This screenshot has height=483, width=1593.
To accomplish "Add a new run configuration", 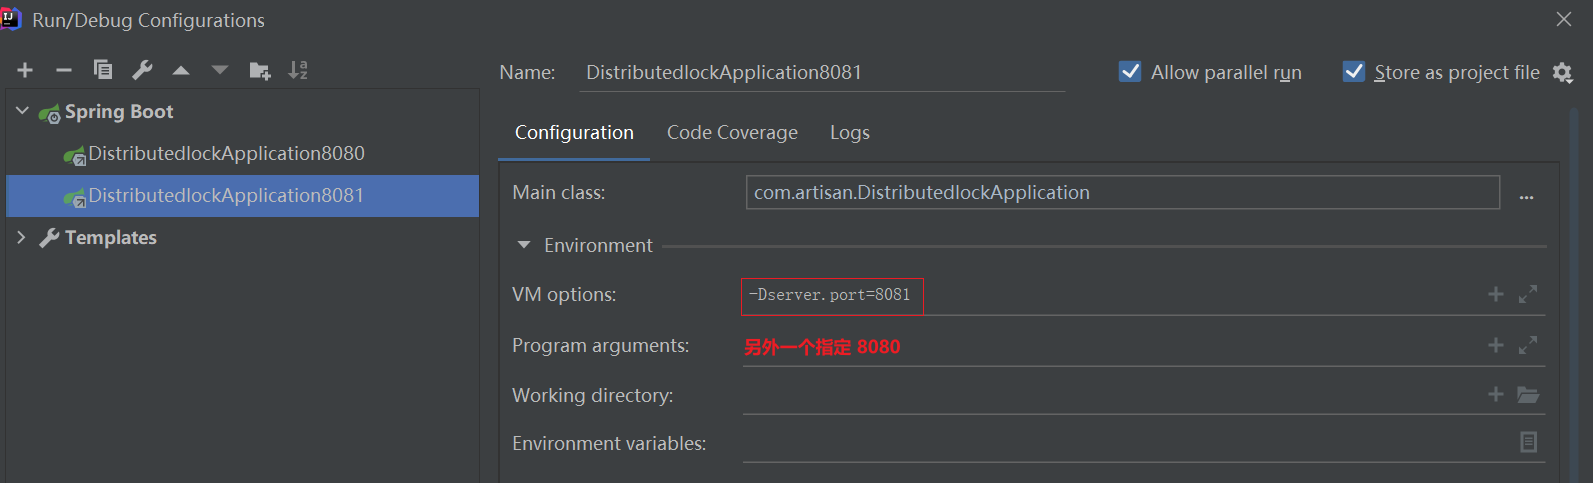I will pos(25,70).
